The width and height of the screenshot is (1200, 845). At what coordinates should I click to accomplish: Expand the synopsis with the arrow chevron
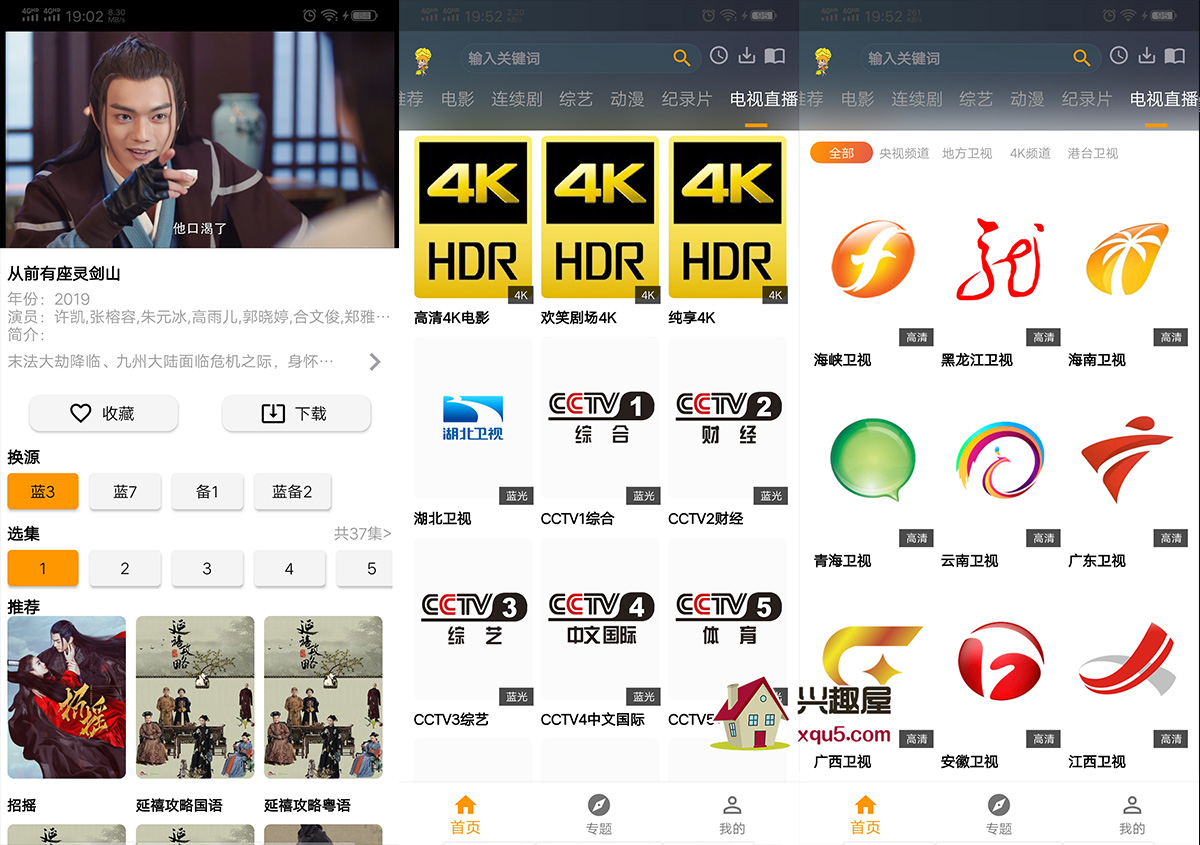pyautogui.click(x=375, y=361)
